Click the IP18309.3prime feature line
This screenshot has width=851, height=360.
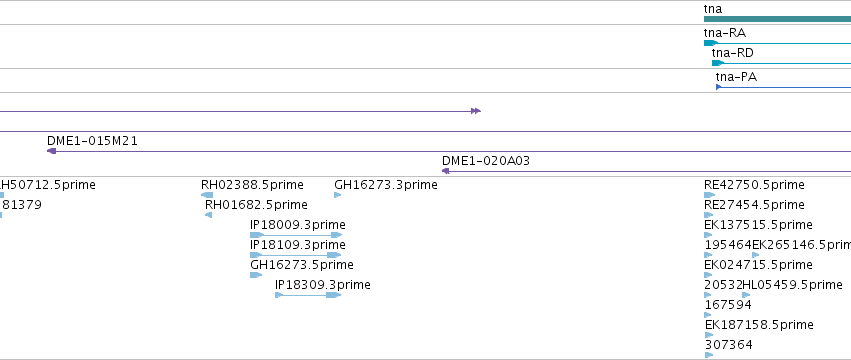pos(308,295)
